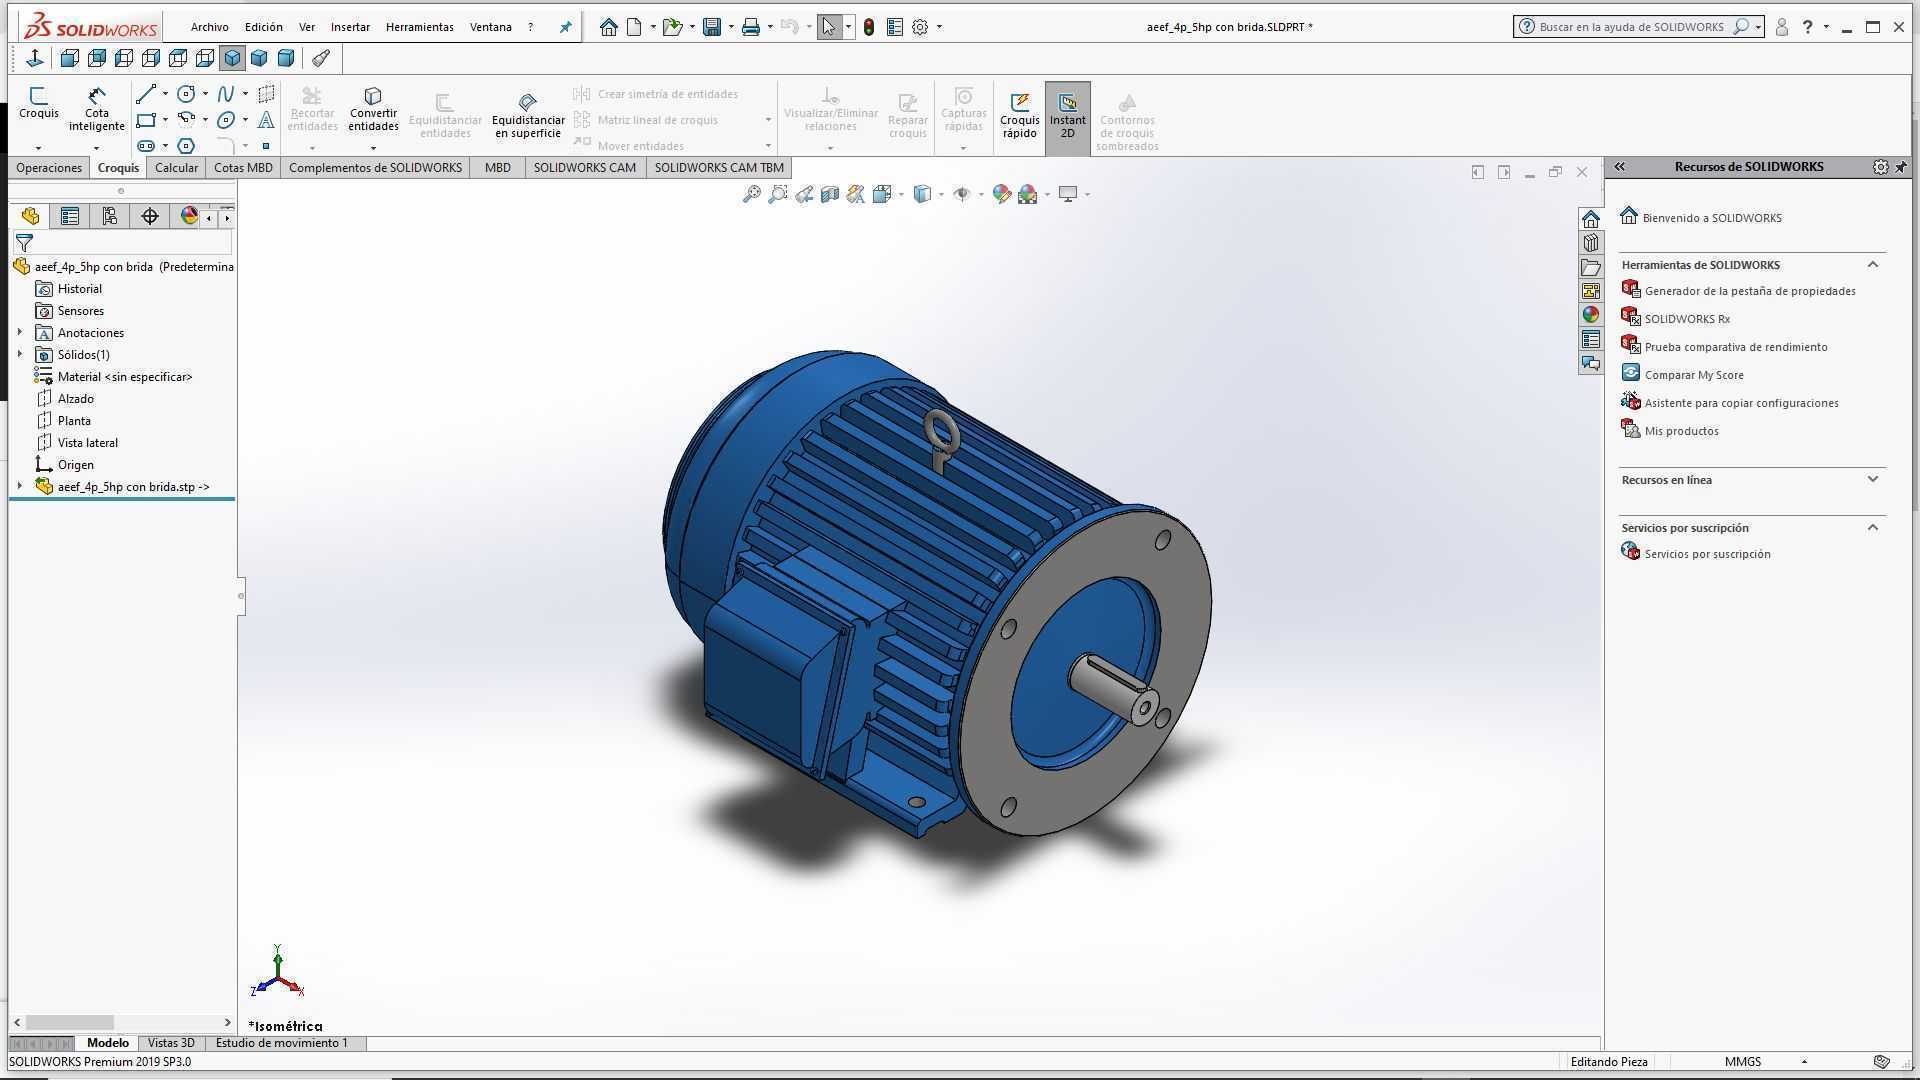The height and width of the screenshot is (1080, 1920).
Task: Click the Home icon in top toolbar
Action: 608,27
